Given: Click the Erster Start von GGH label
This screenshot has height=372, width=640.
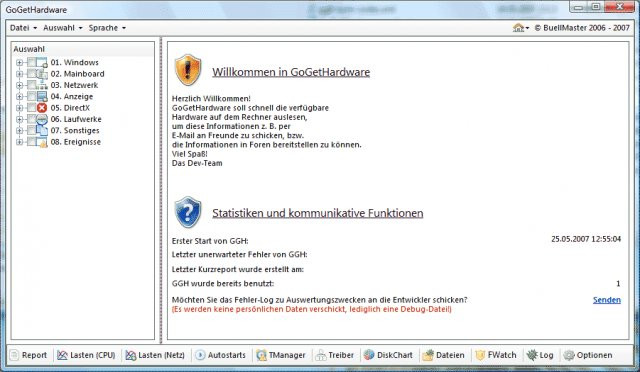Looking at the screenshot, I should coord(210,241).
